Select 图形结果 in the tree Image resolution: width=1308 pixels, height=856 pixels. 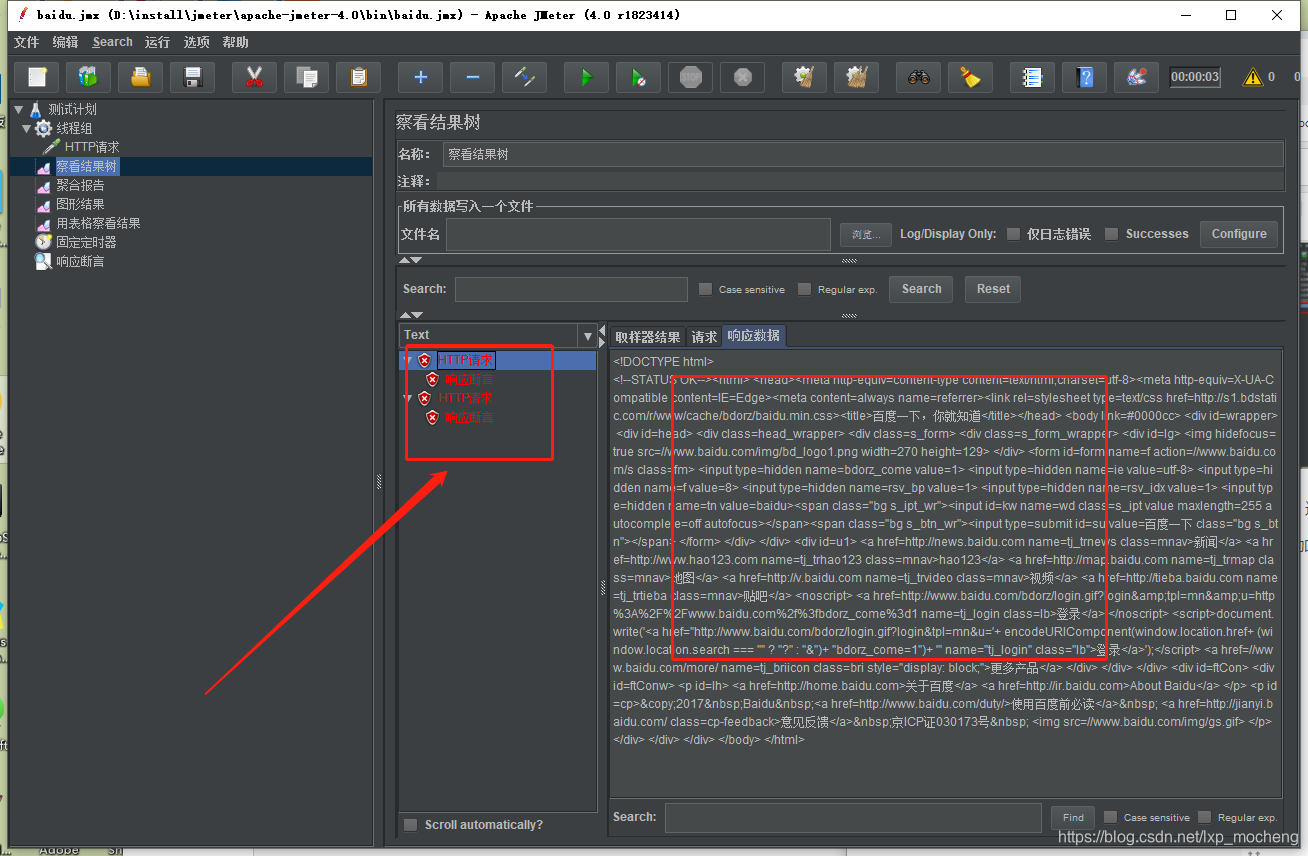(x=80, y=204)
